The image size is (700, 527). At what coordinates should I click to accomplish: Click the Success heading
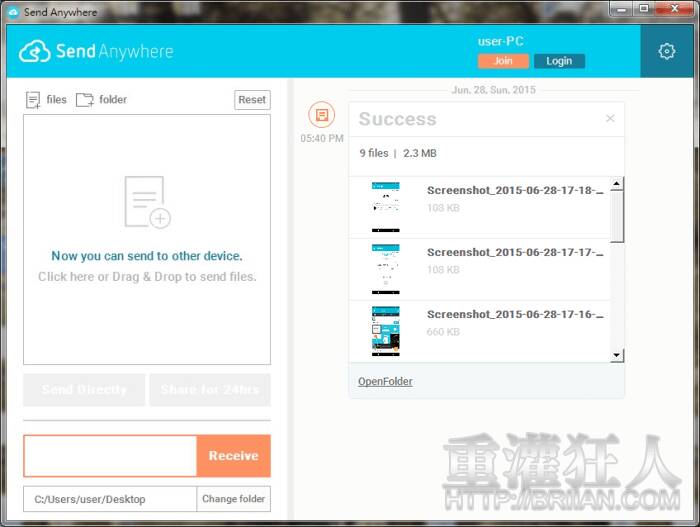[x=397, y=119]
